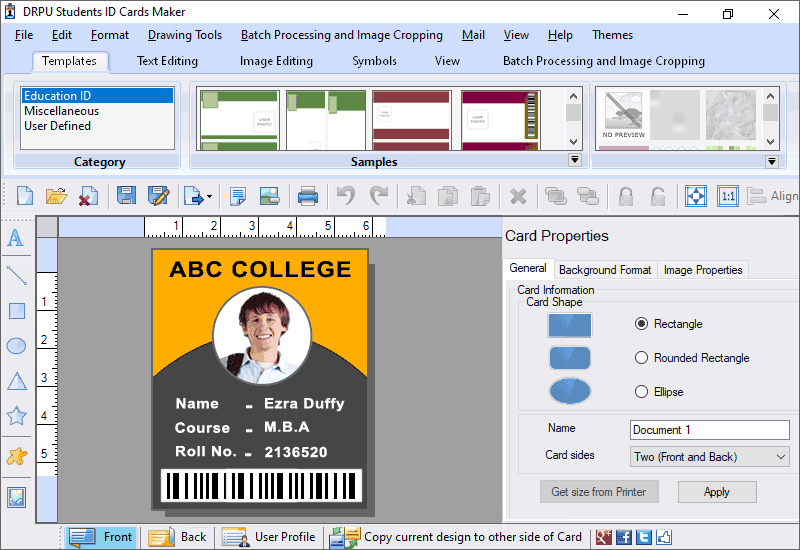Click the 1:1 actual size icon

point(728,196)
